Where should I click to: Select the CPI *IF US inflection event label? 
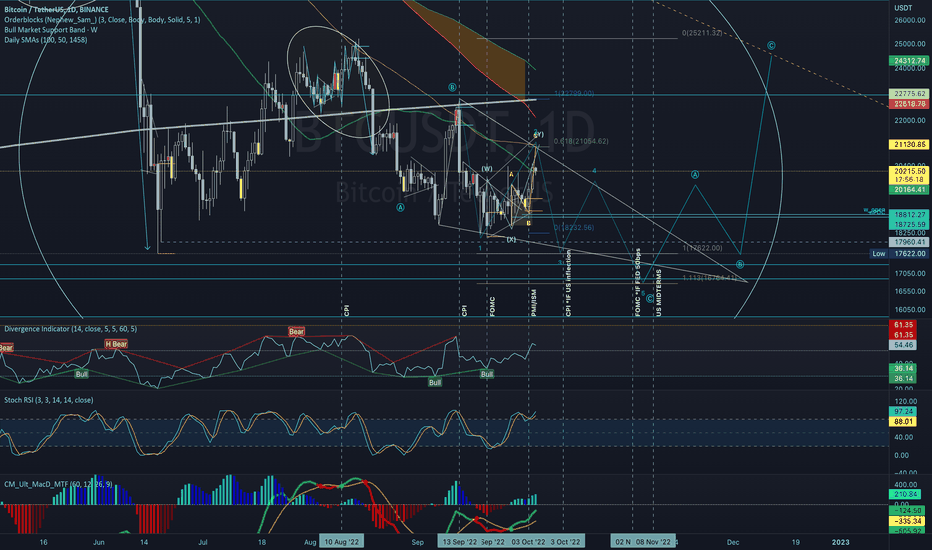point(568,282)
